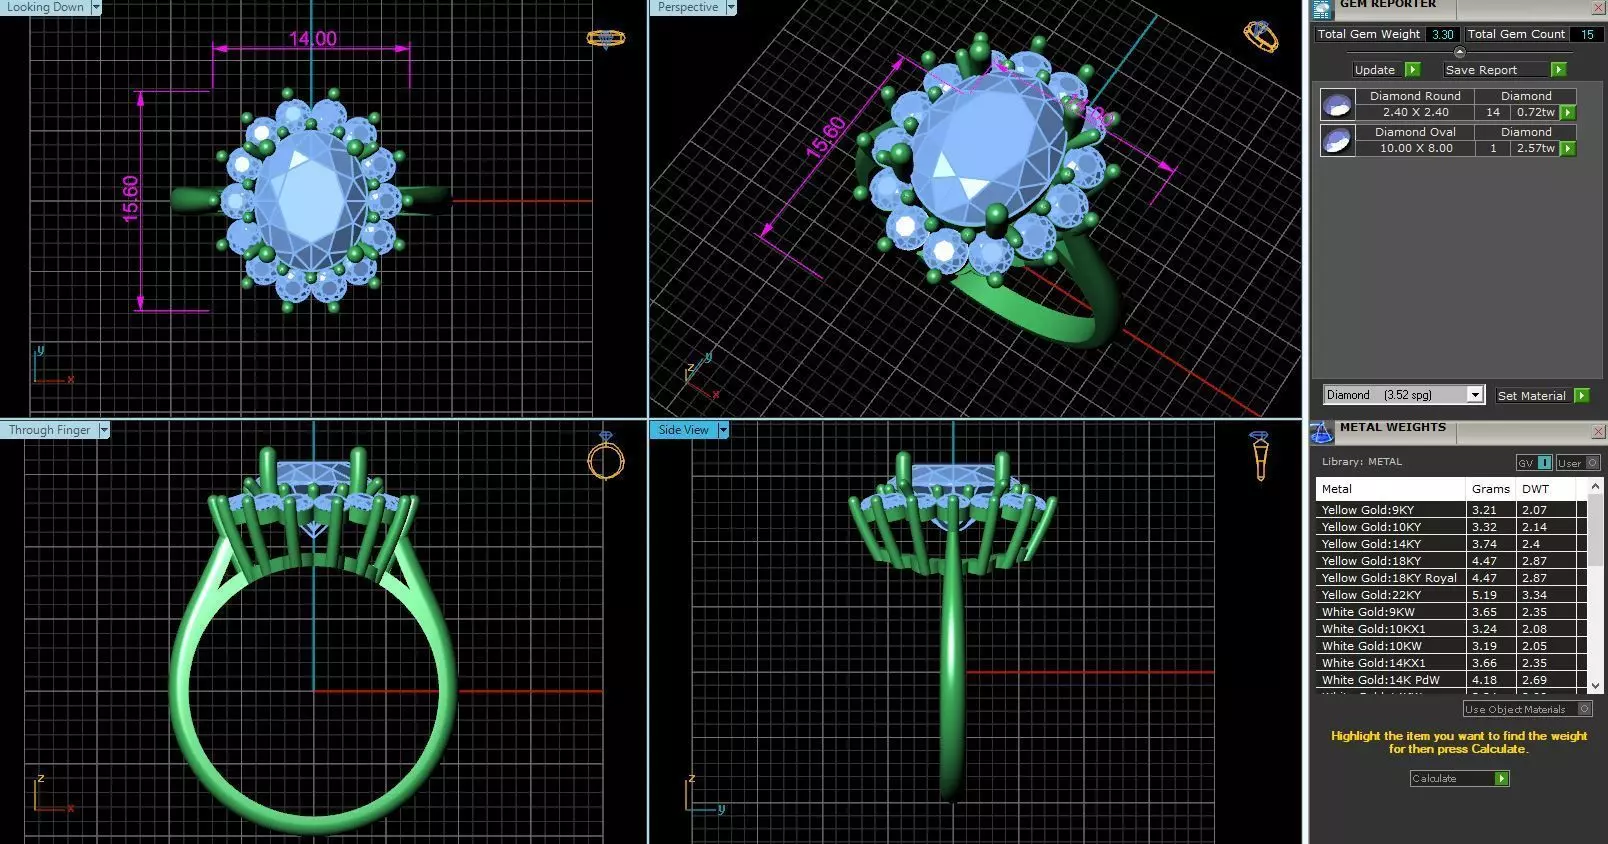Screen dimensions: 1608x844
Task: Open the Looking Down viewport dropdown
Action: click(x=96, y=7)
